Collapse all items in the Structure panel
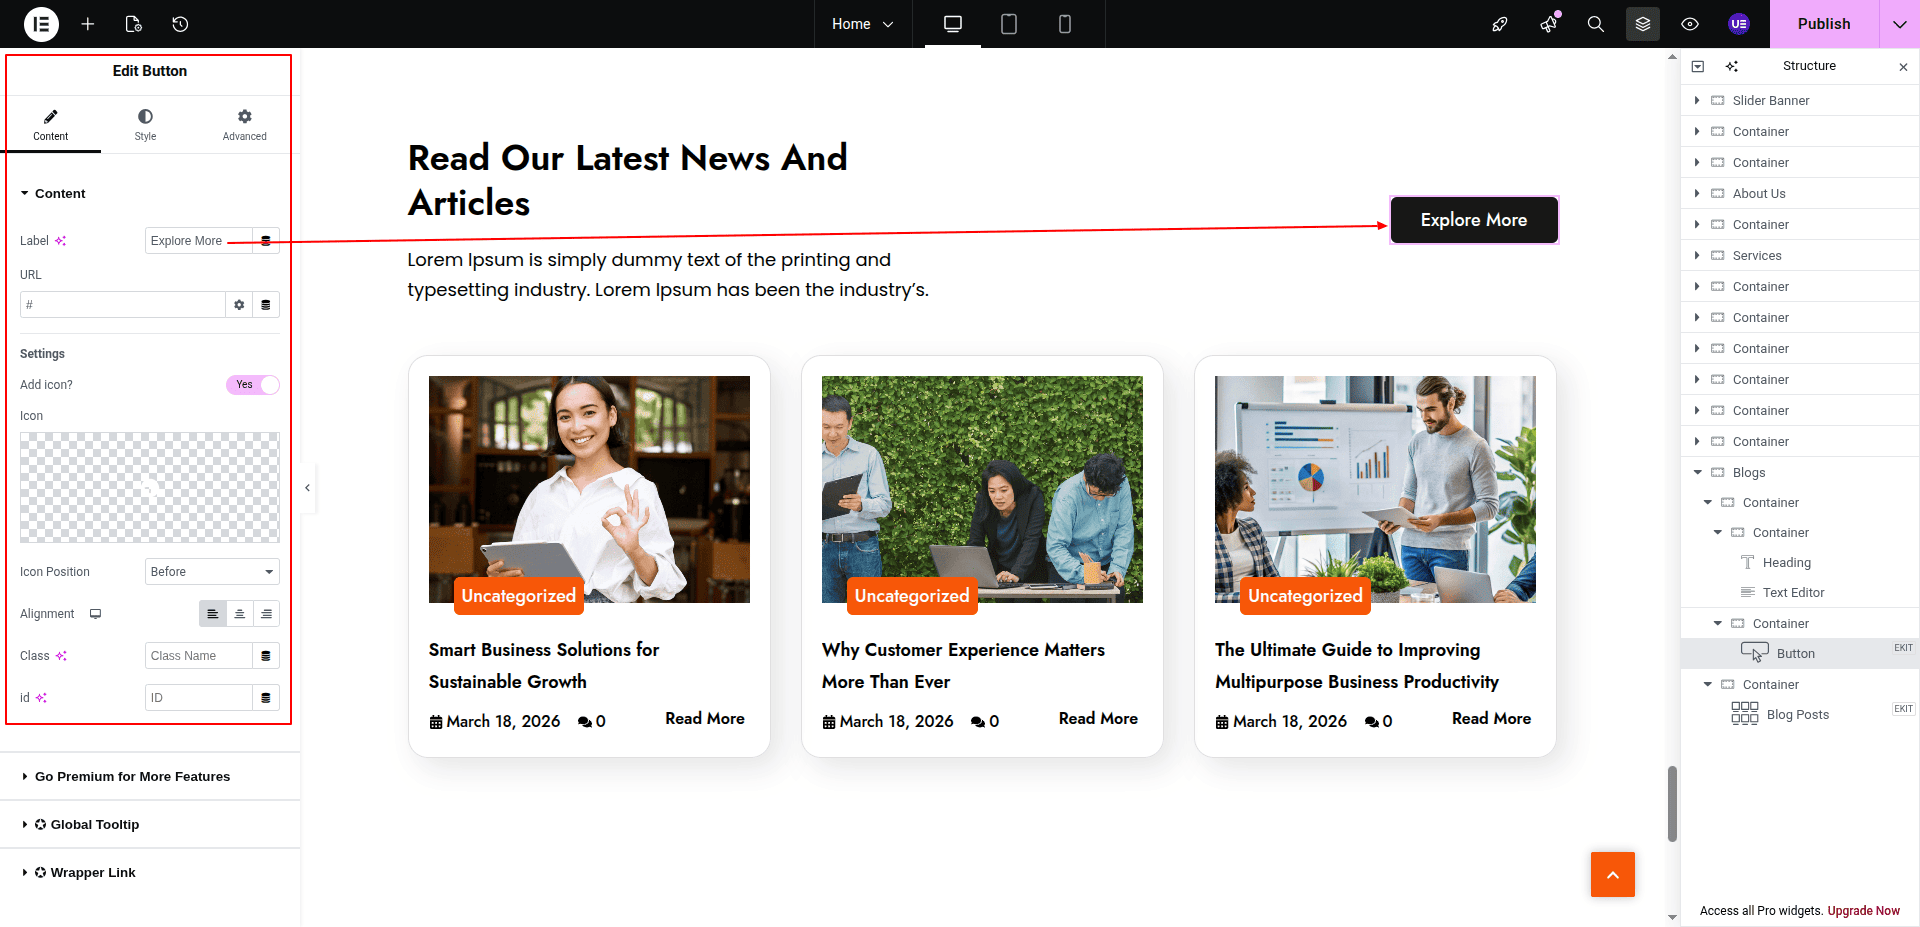 pos(1698,66)
